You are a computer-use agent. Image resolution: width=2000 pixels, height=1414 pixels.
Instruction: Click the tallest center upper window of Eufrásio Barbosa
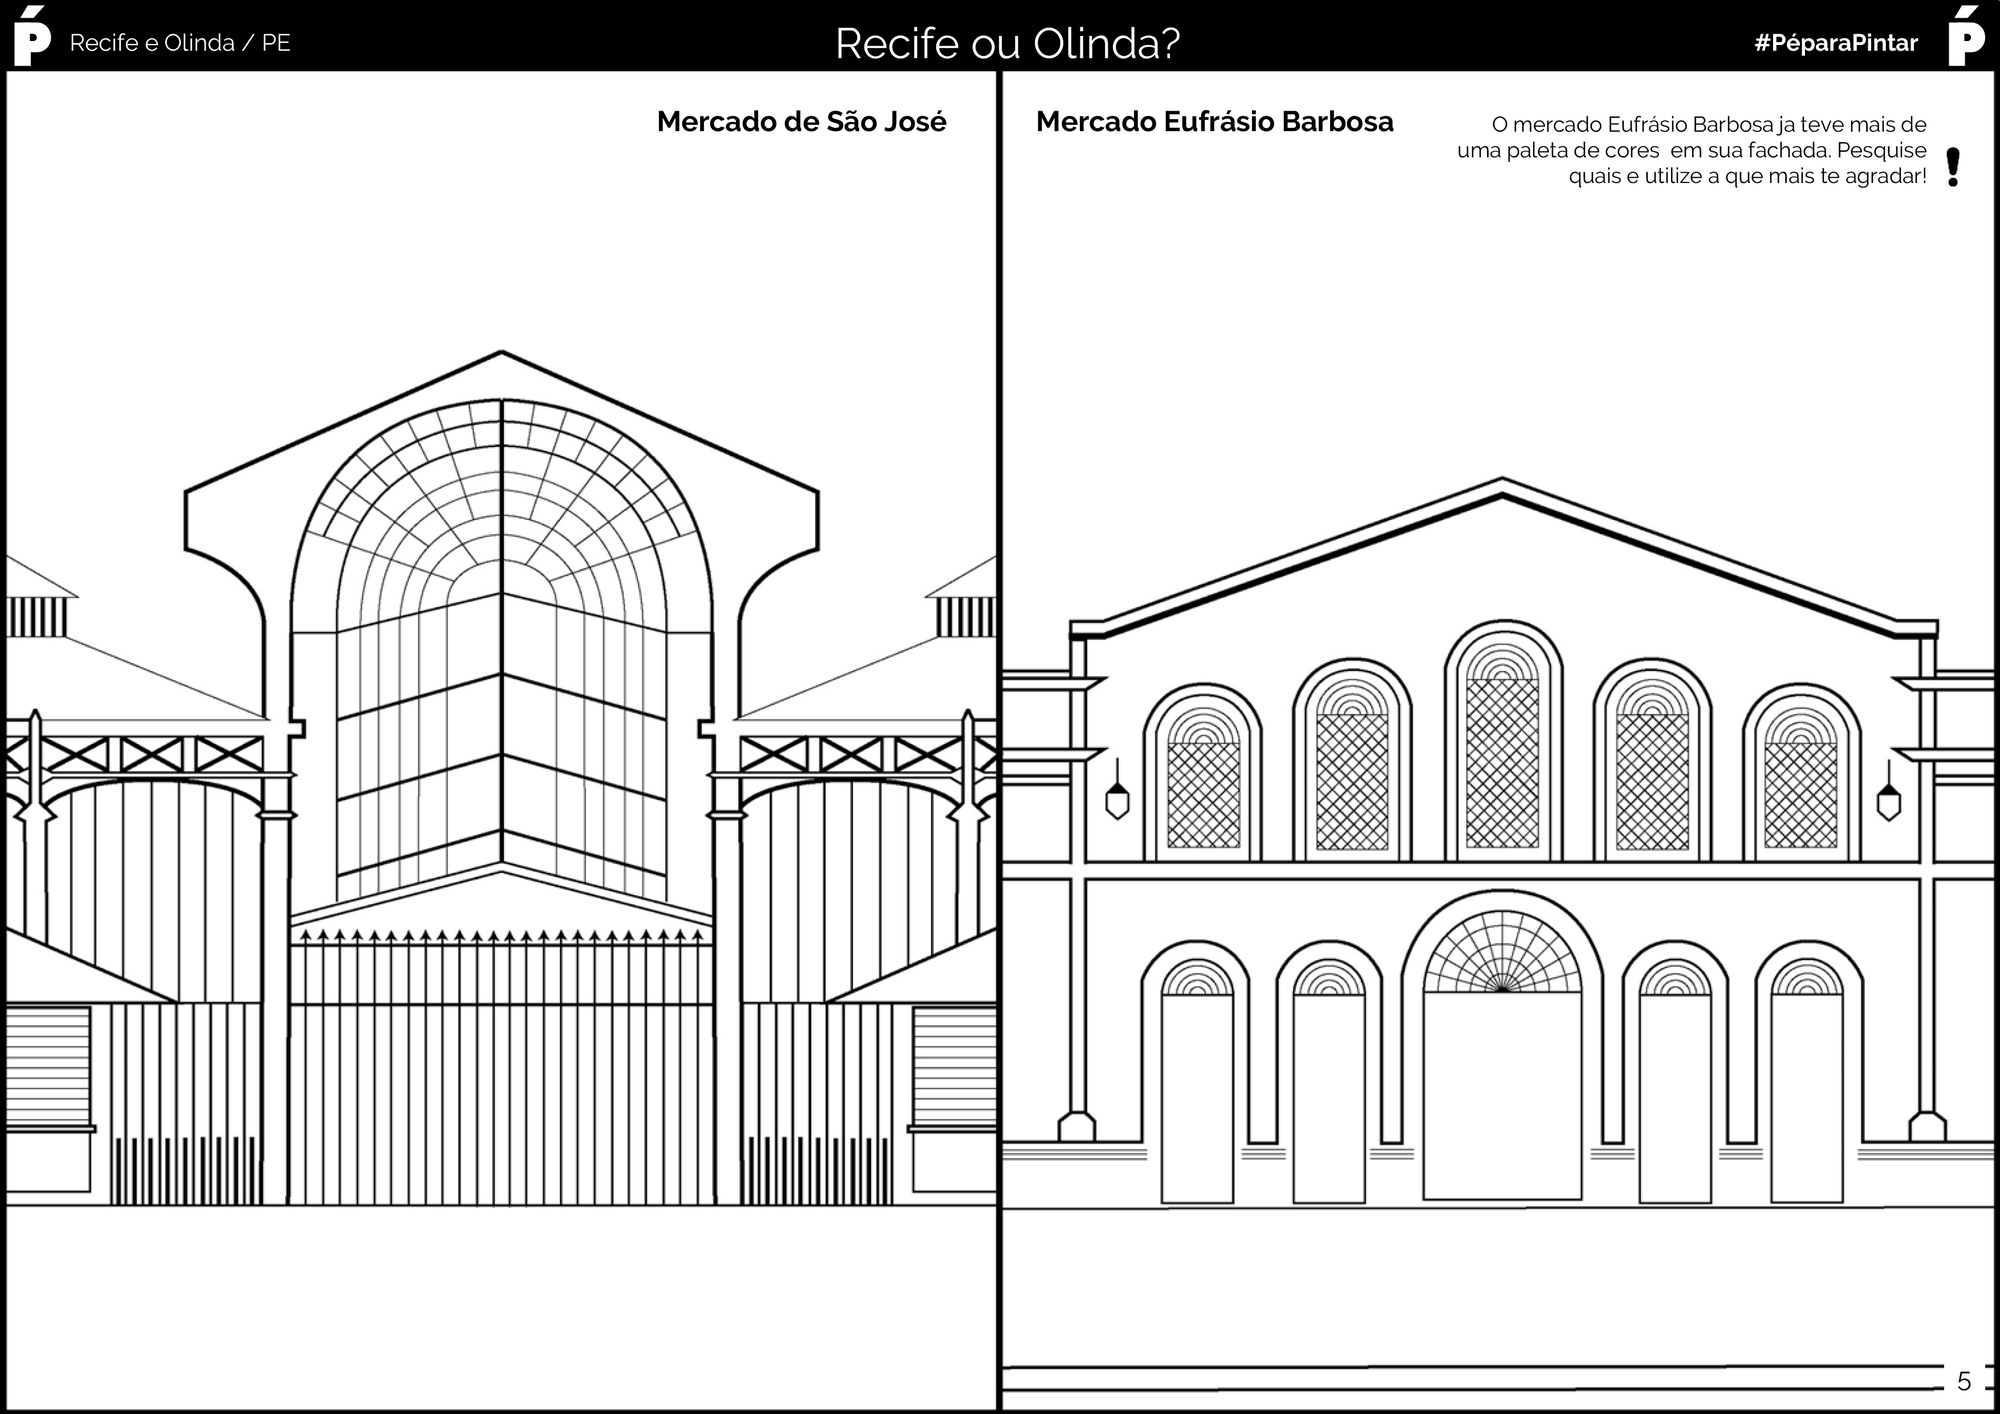pos(1502,742)
